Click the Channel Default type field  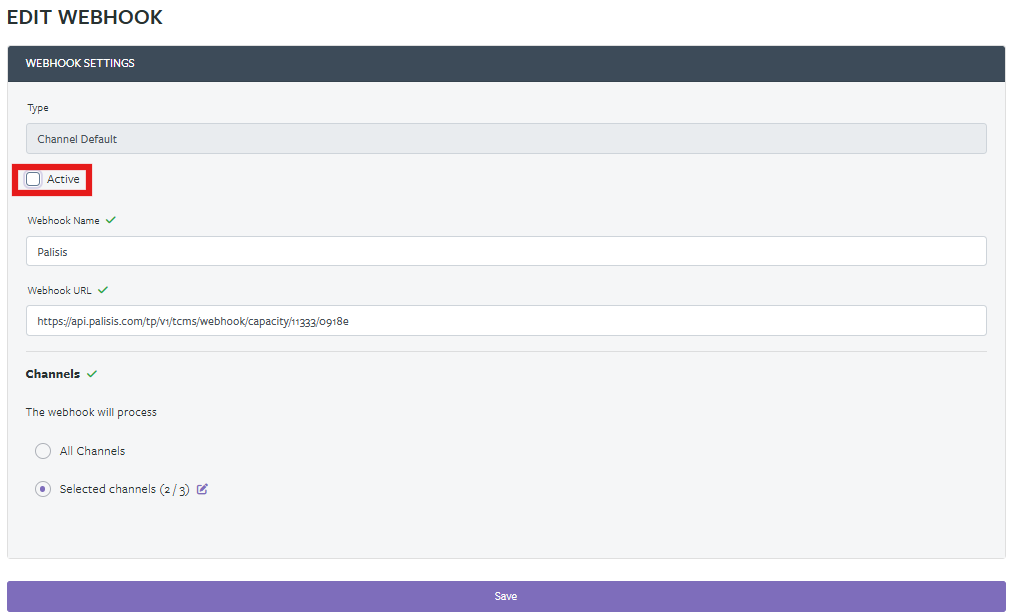coord(506,138)
